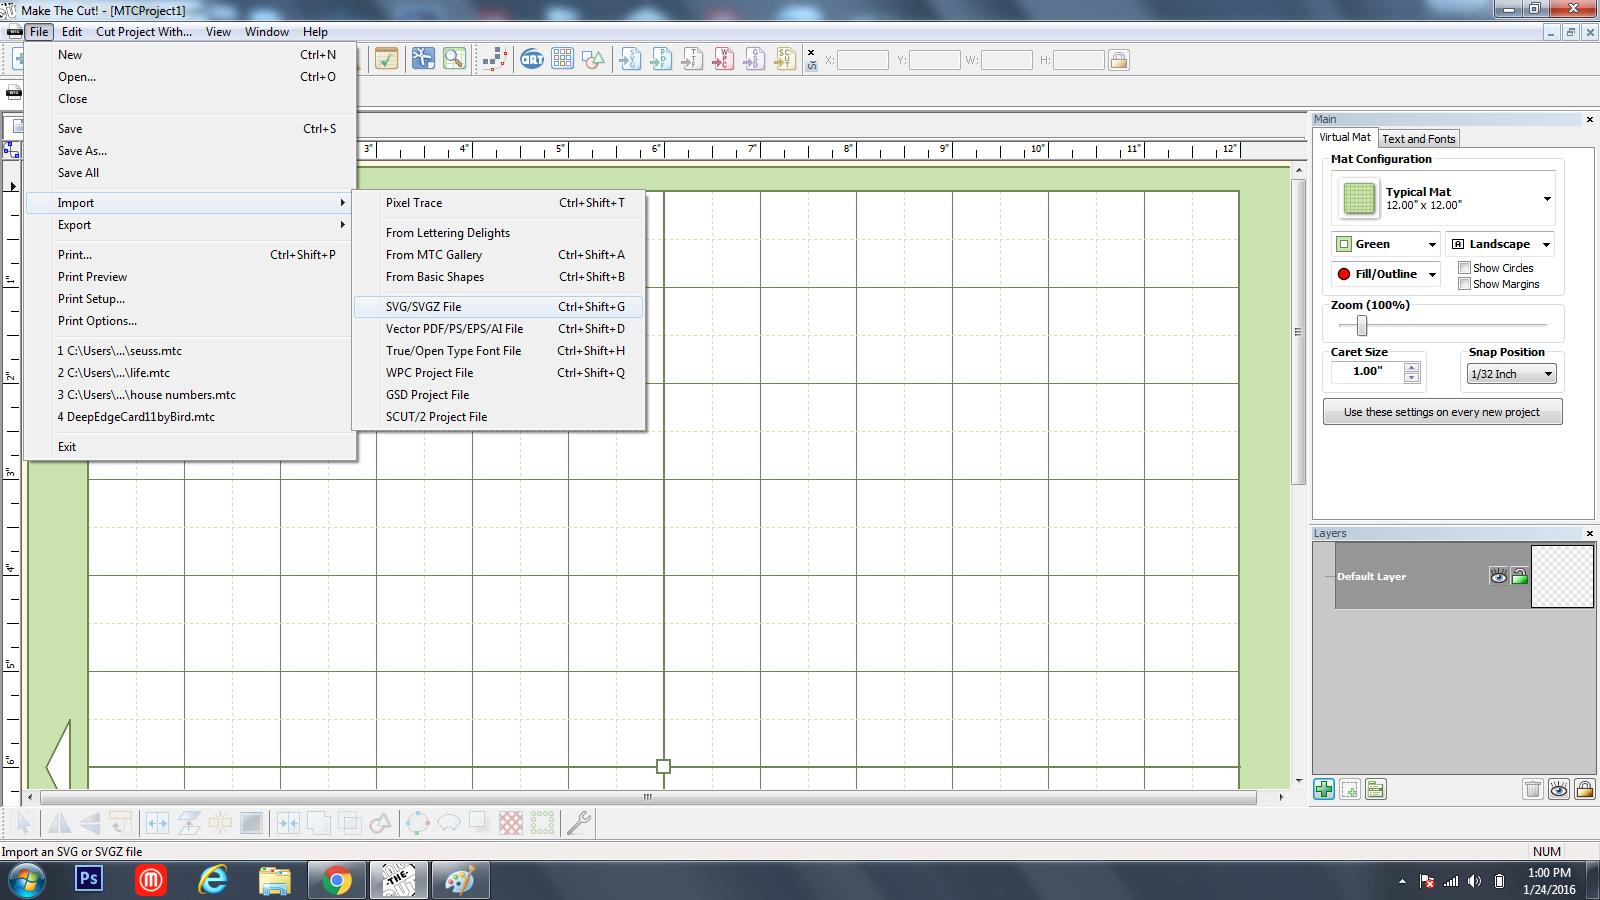Click the Import PDF toolbar icon

click(x=661, y=59)
